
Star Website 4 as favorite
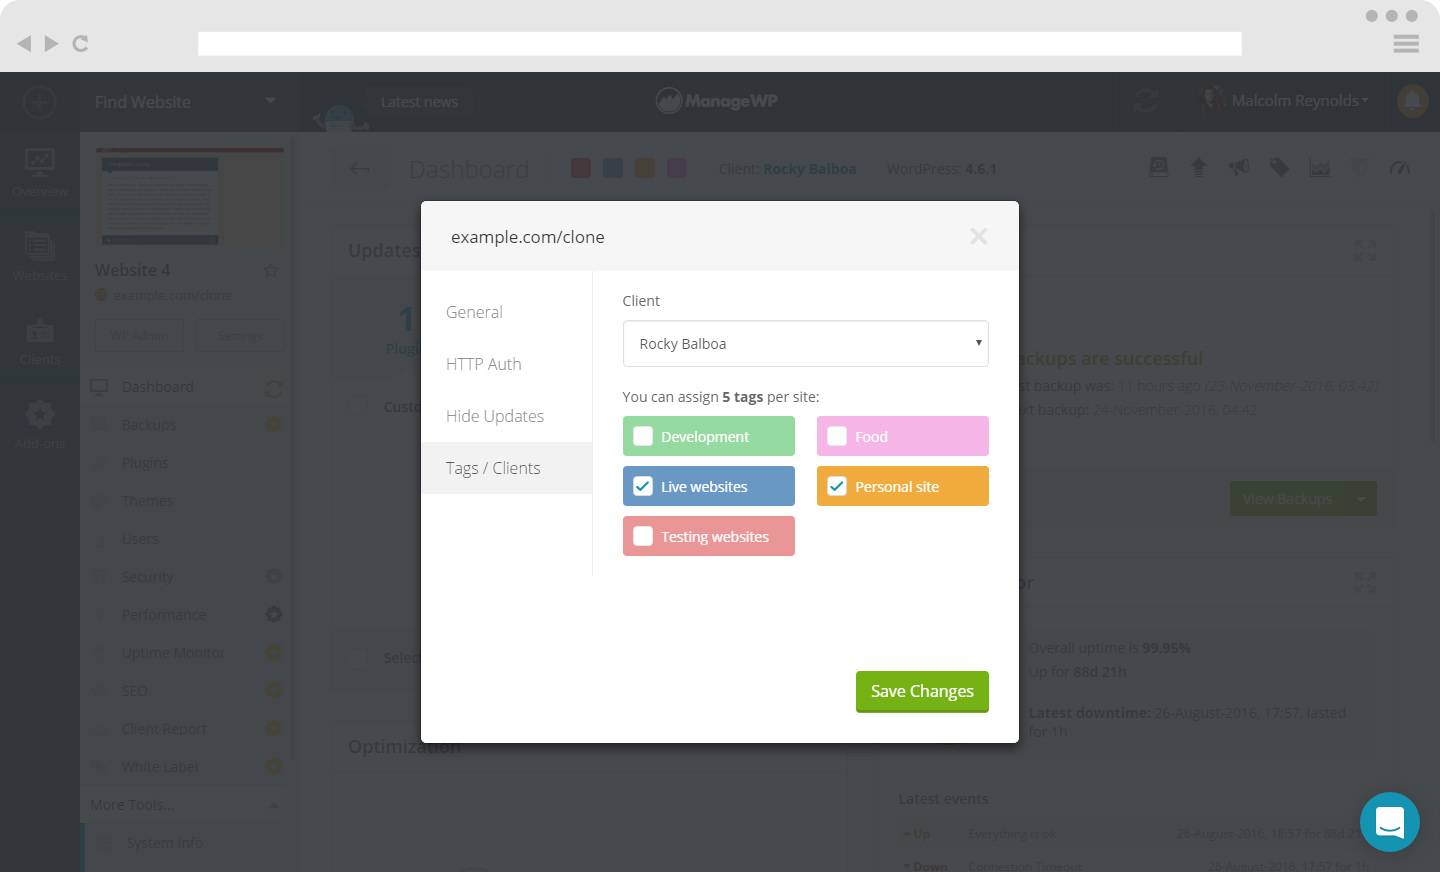pyautogui.click(x=271, y=270)
